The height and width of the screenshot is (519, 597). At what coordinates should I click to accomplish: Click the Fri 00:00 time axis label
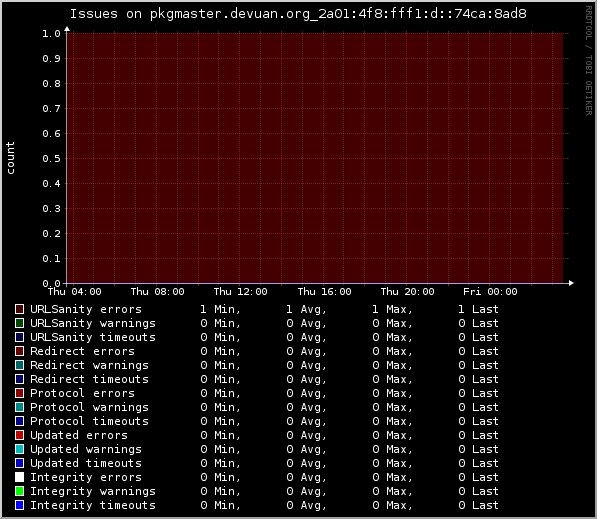coord(490,292)
